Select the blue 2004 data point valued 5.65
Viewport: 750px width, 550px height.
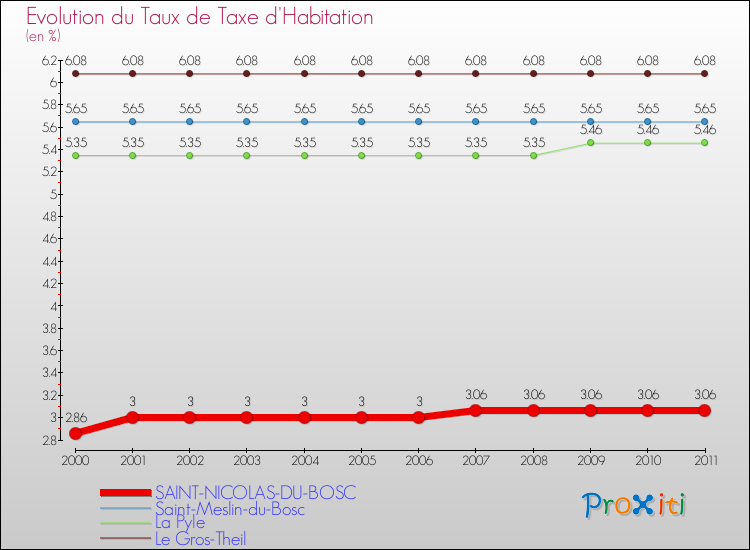pyautogui.click(x=305, y=121)
